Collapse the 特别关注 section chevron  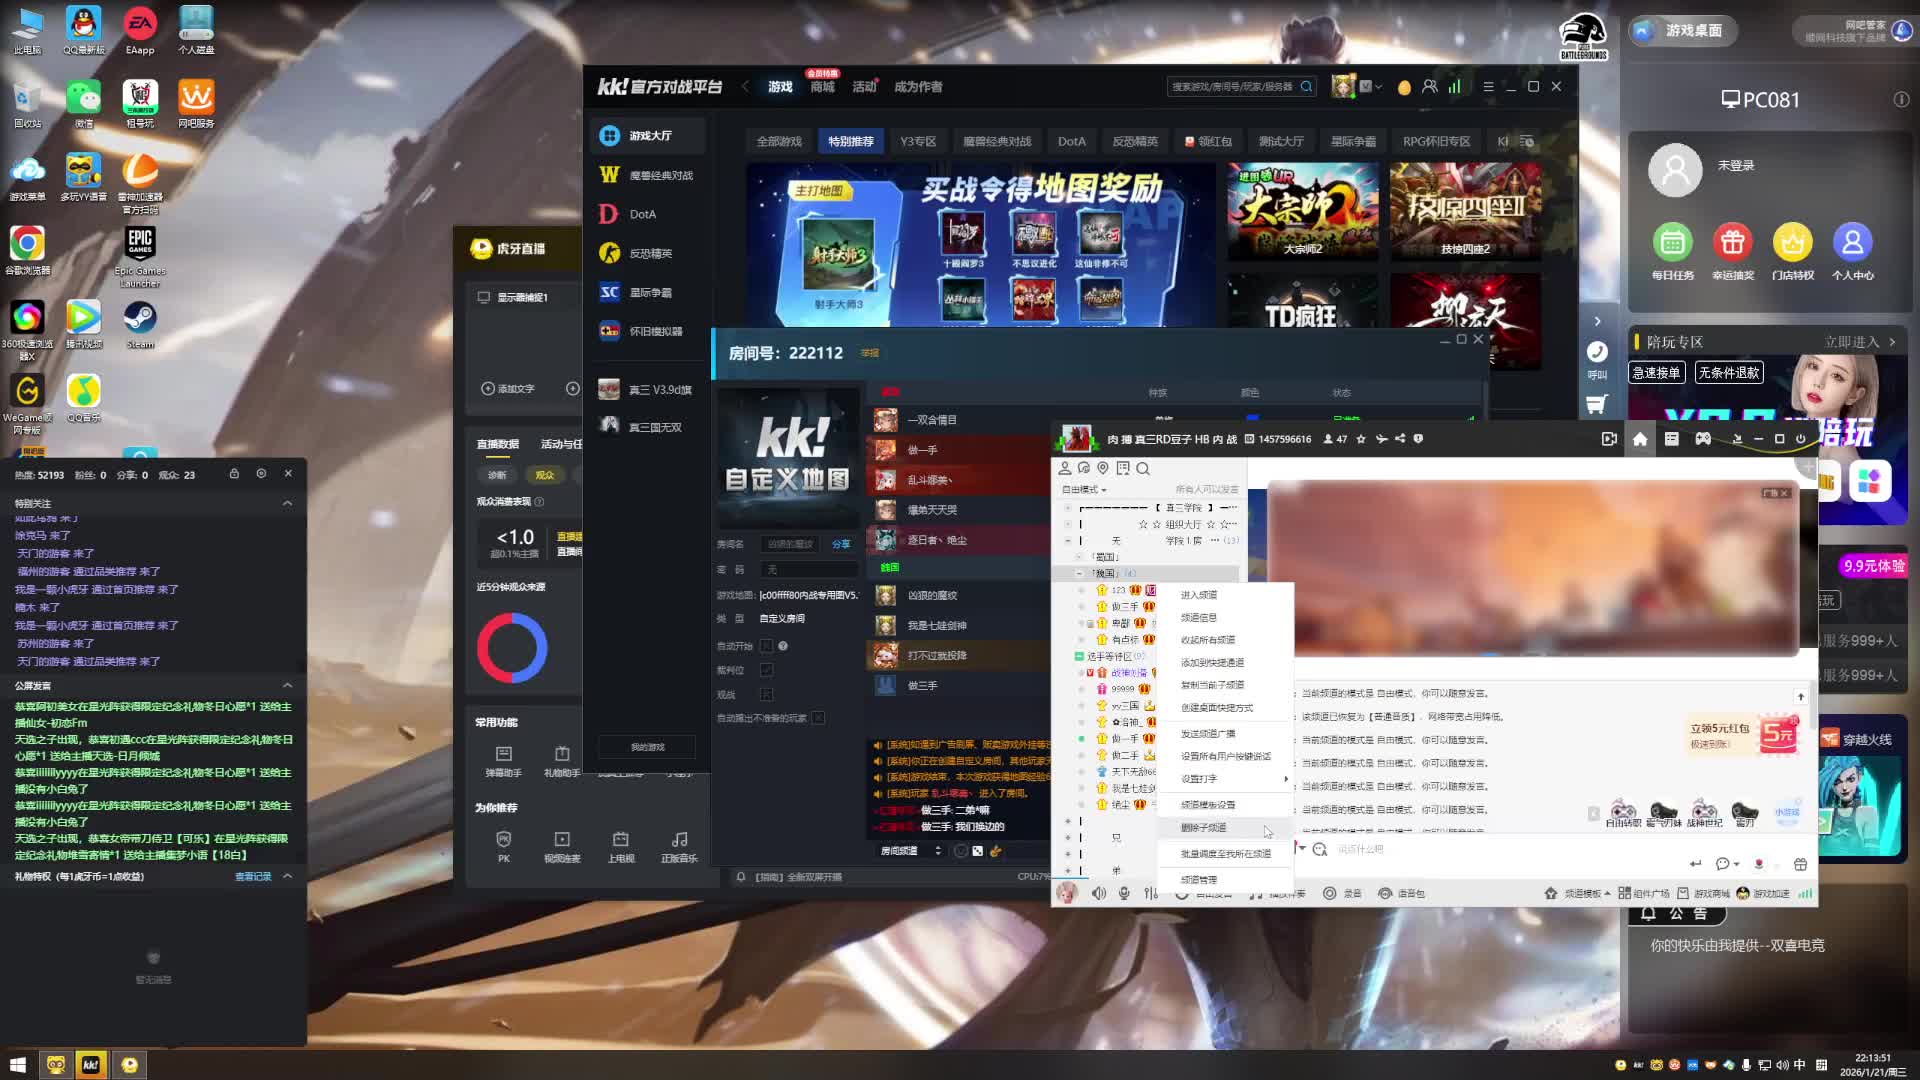click(x=287, y=503)
